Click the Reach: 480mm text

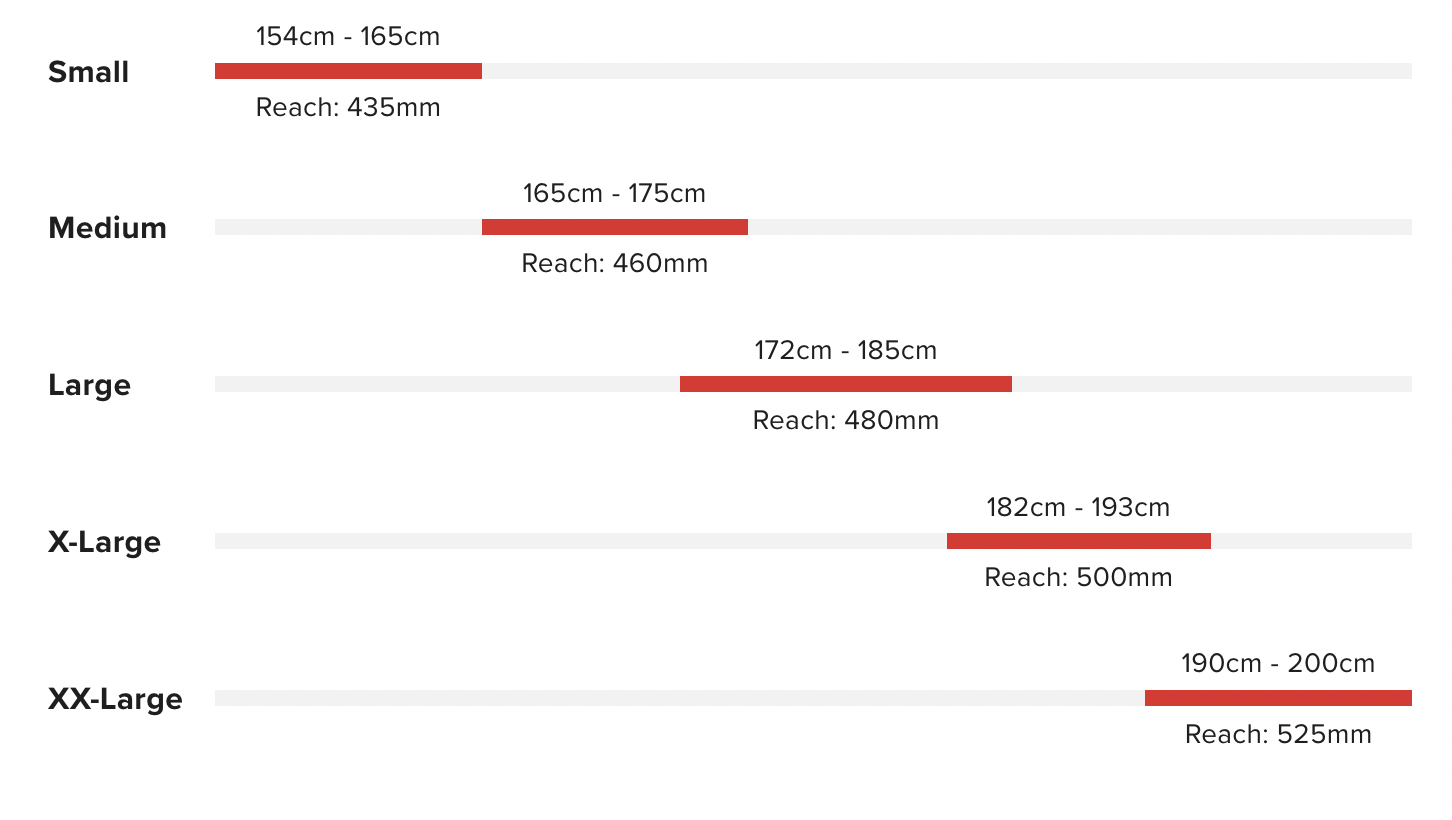point(846,420)
